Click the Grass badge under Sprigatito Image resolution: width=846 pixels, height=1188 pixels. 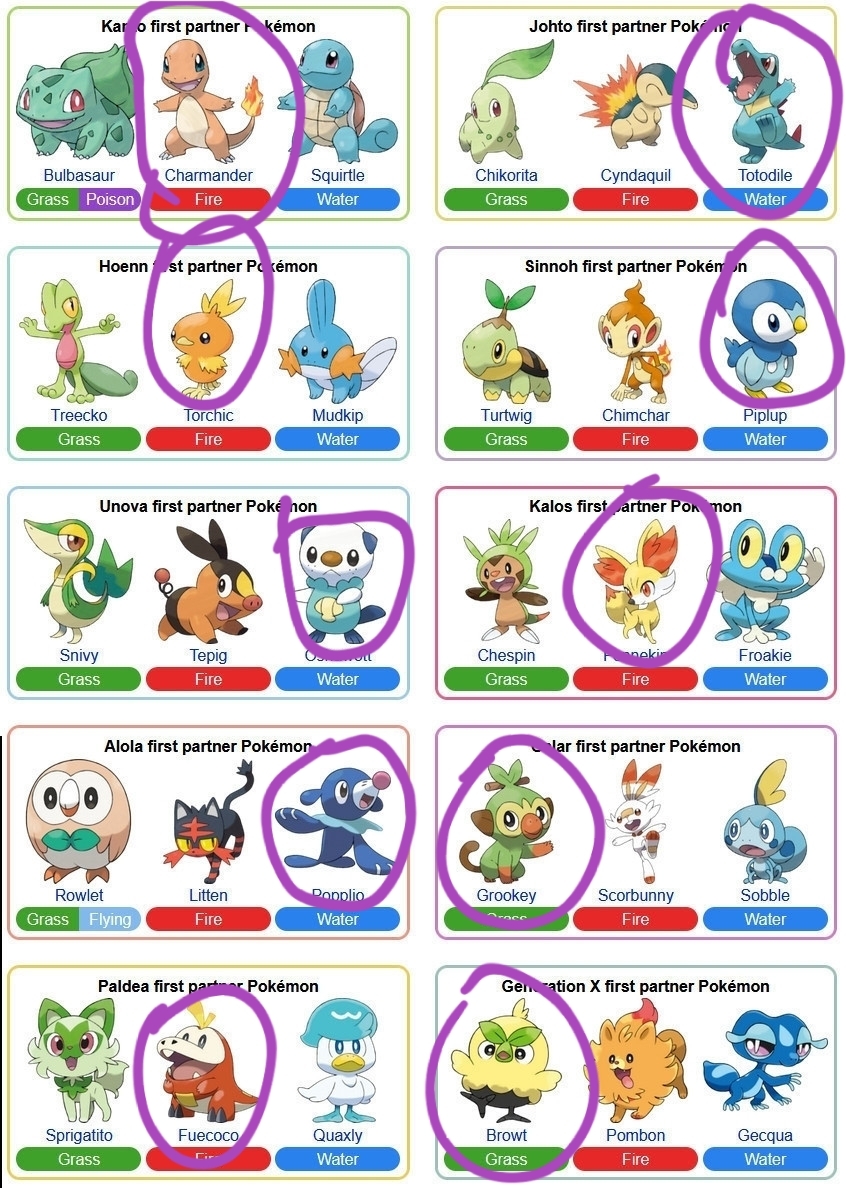coord(79,1159)
